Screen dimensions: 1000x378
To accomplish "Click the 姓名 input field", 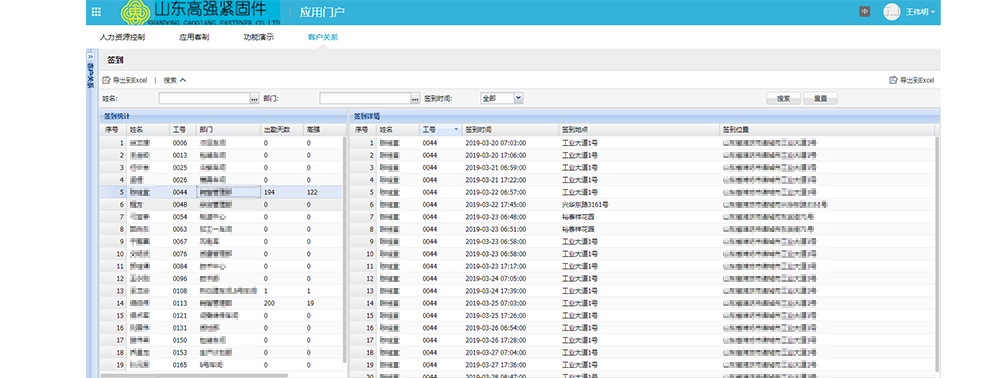I will point(204,98).
